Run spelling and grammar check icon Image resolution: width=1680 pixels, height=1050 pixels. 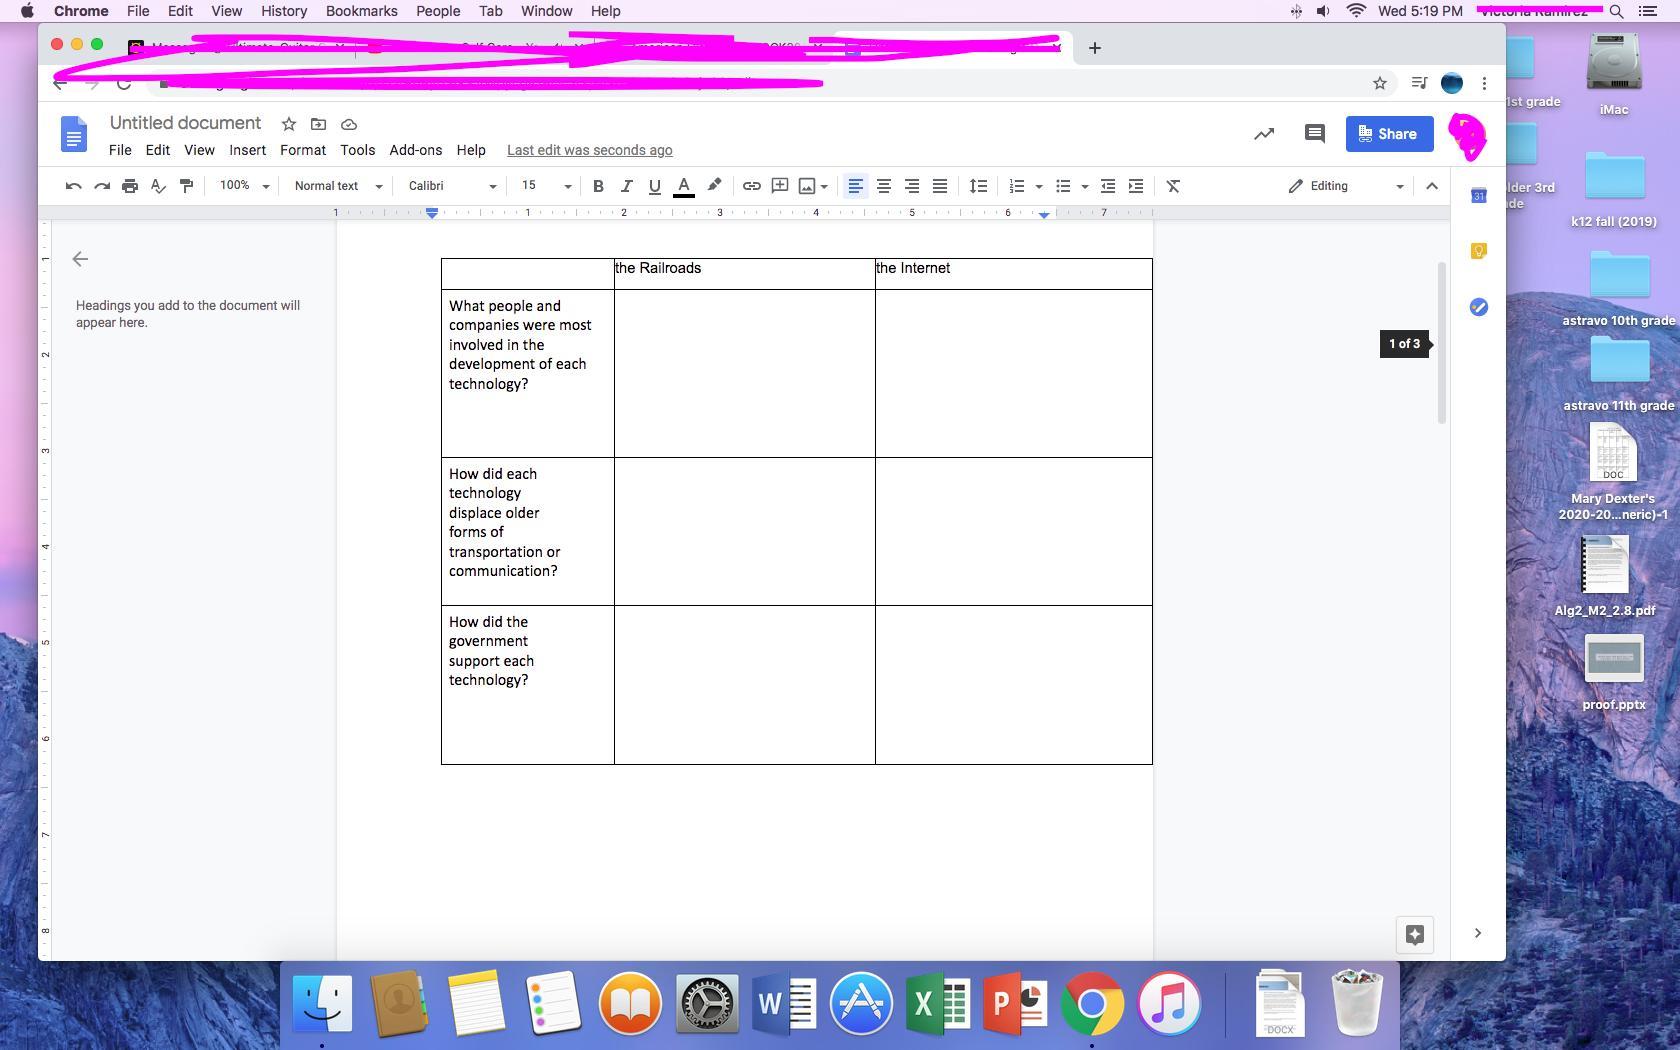pos(158,186)
